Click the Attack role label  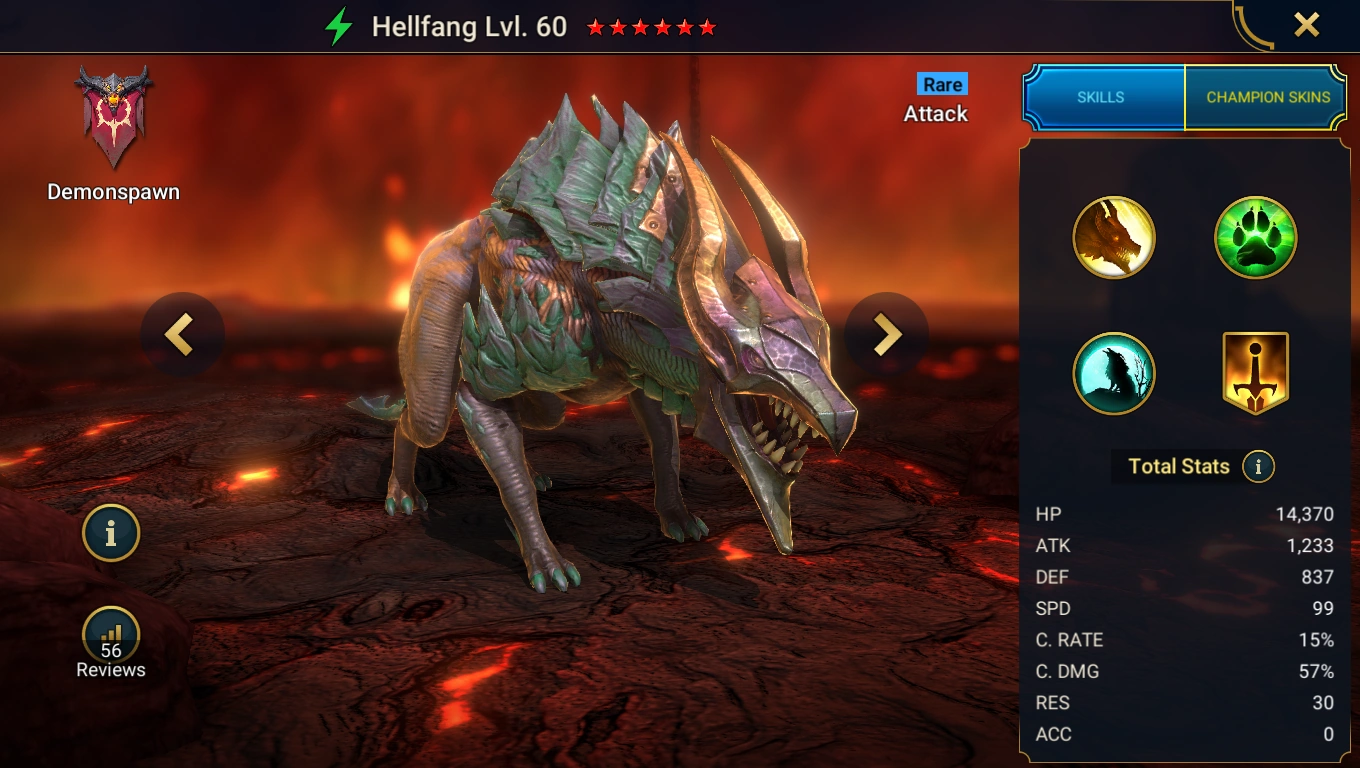tap(936, 114)
